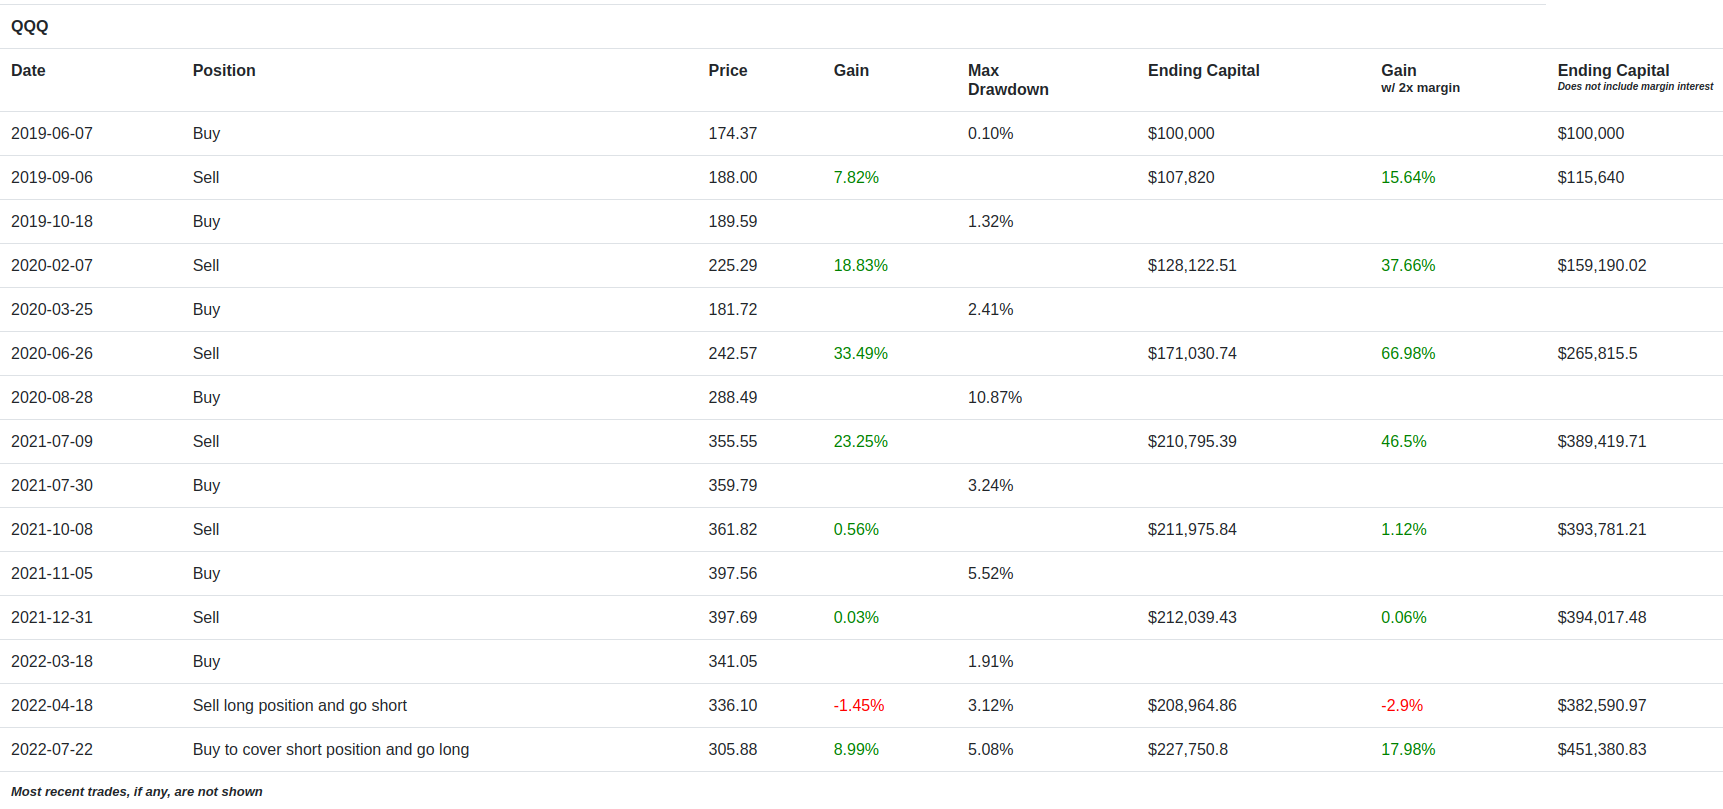Click the $107,820 ending capital
Viewport: 1723px width, 809px height.
click(1181, 178)
